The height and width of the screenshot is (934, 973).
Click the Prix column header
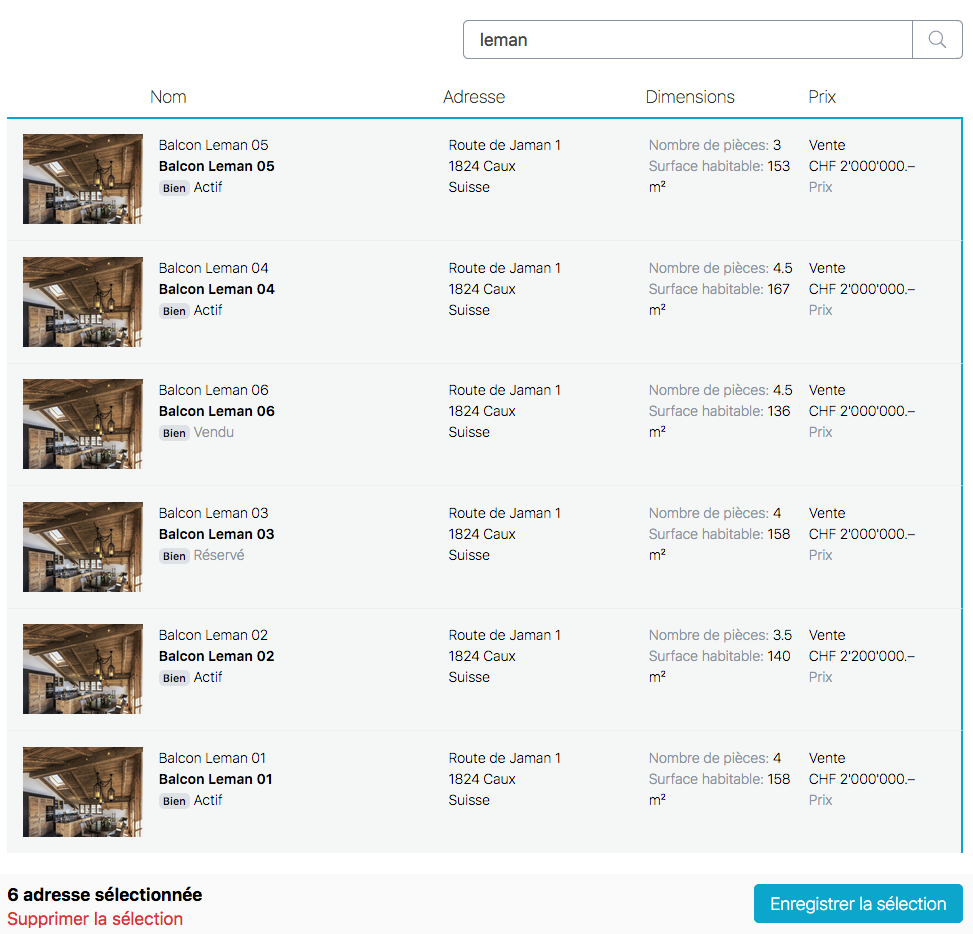pos(822,97)
